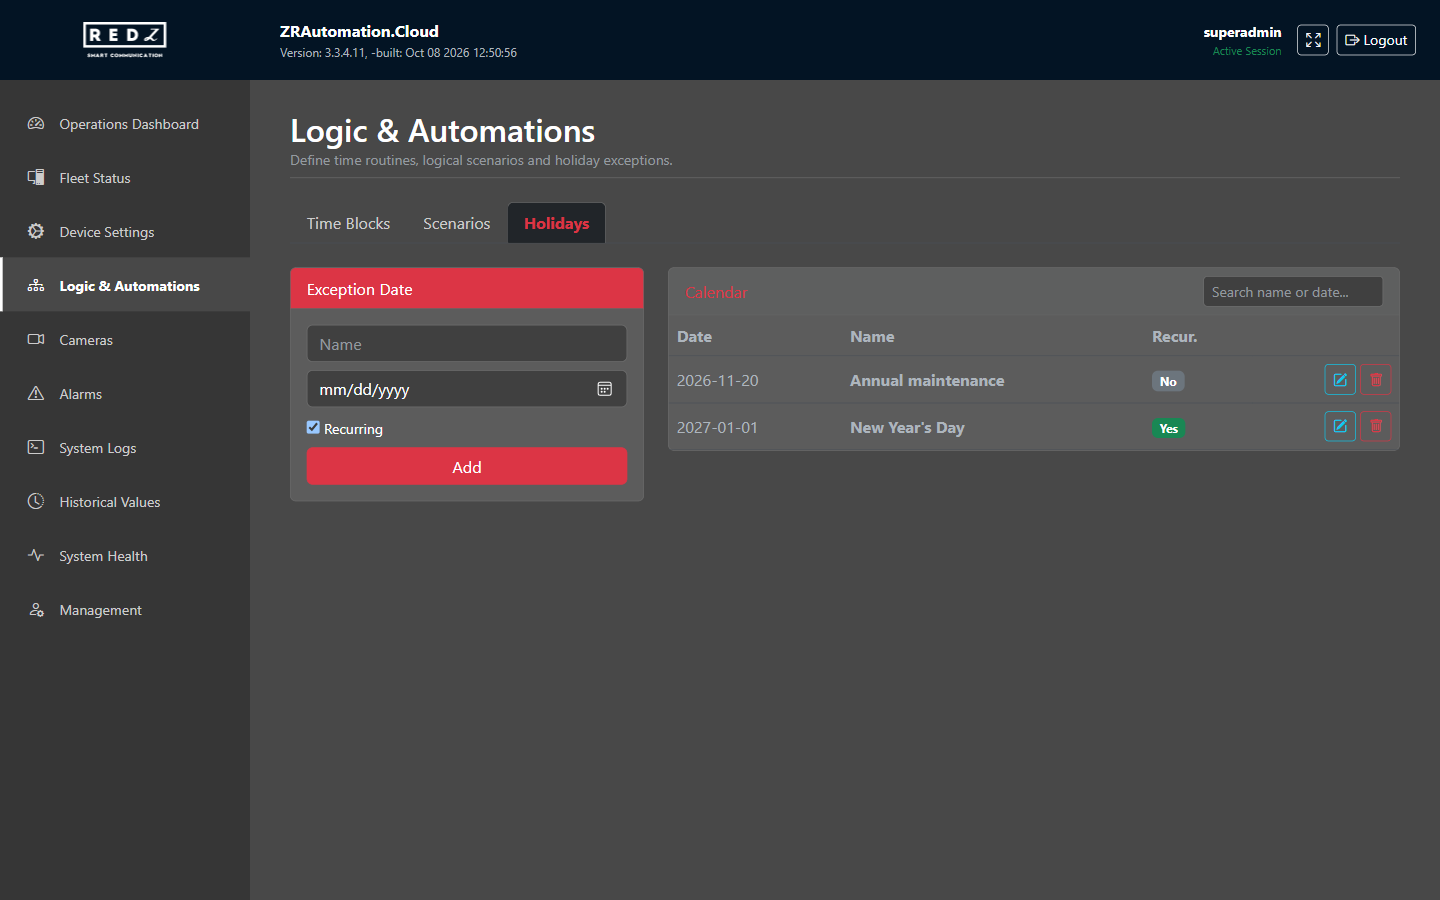Screen dimensions: 1440x900
Task: Delete the Annual maintenance holiday
Action: 1376,380
